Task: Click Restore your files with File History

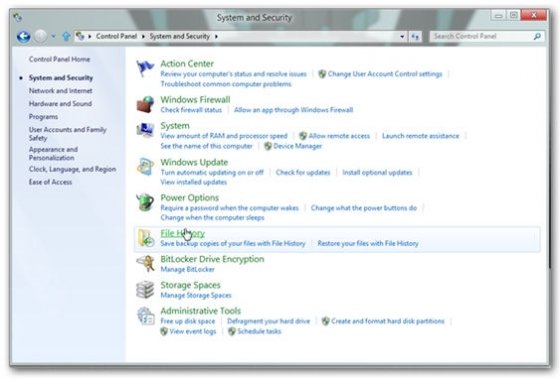Action: (368, 243)
